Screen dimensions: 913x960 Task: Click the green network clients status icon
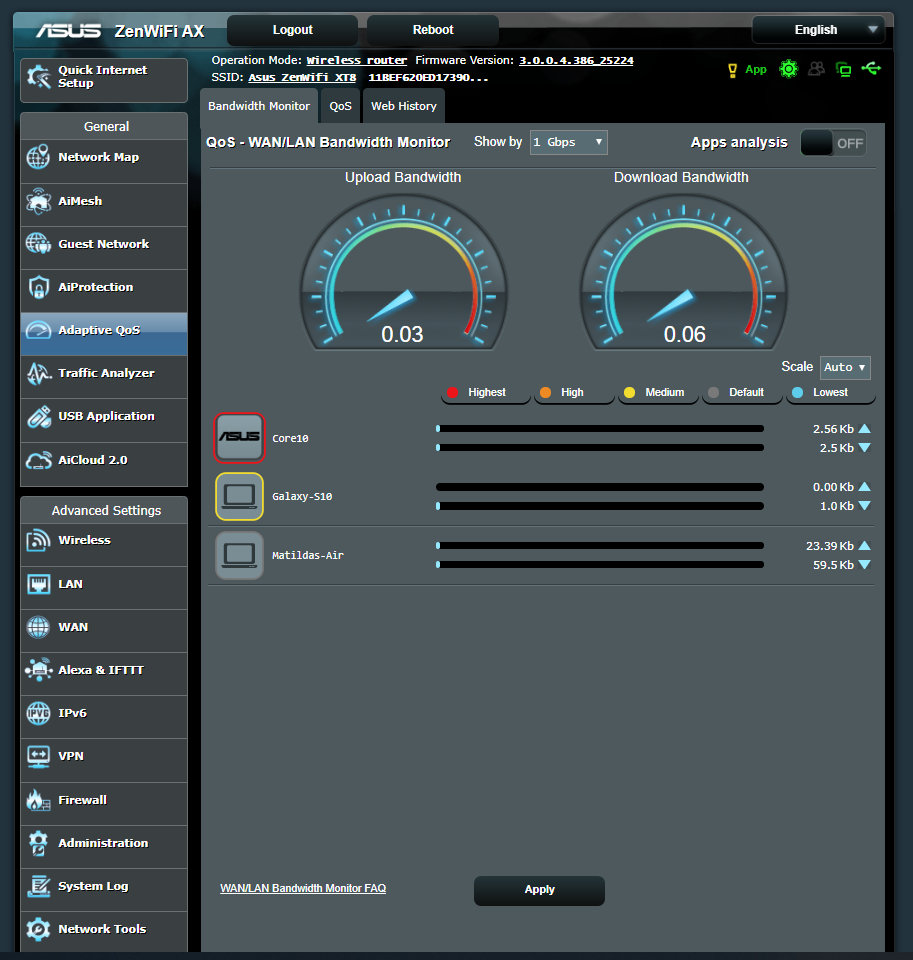pyautogui.click(x=844, y=69)
